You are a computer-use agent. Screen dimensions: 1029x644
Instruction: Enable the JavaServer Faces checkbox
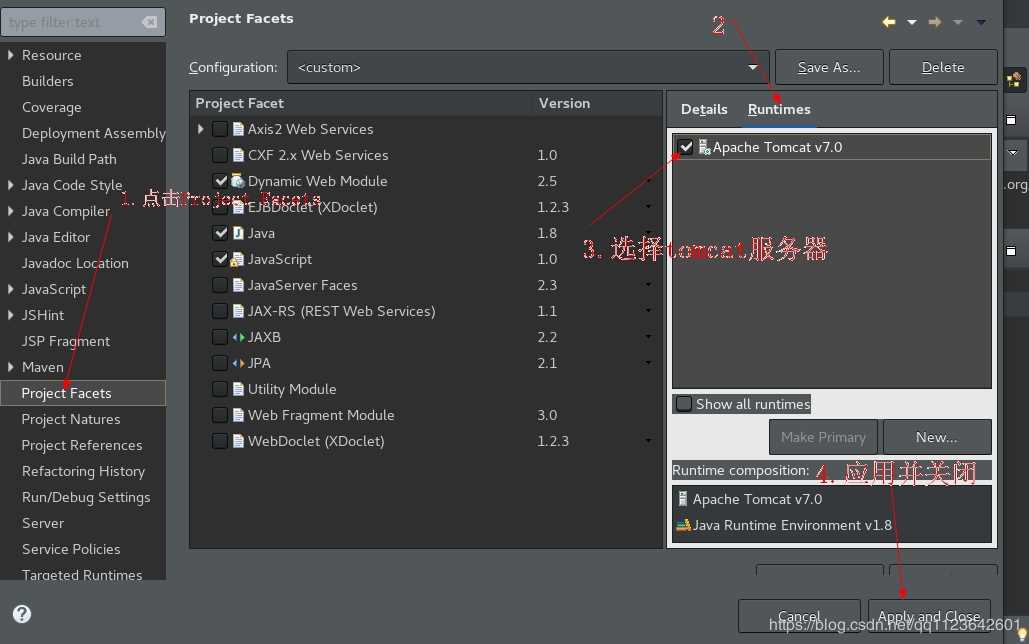point(220,286)
